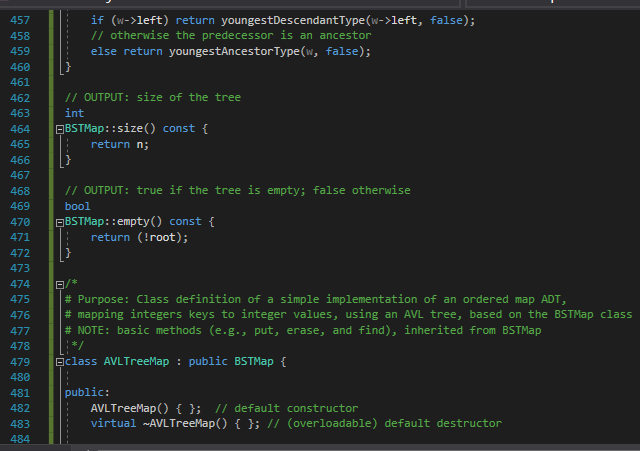This screenshot has width=640, height=451.
Task: Click the 'return n;' statement
Action: [120, 144]
